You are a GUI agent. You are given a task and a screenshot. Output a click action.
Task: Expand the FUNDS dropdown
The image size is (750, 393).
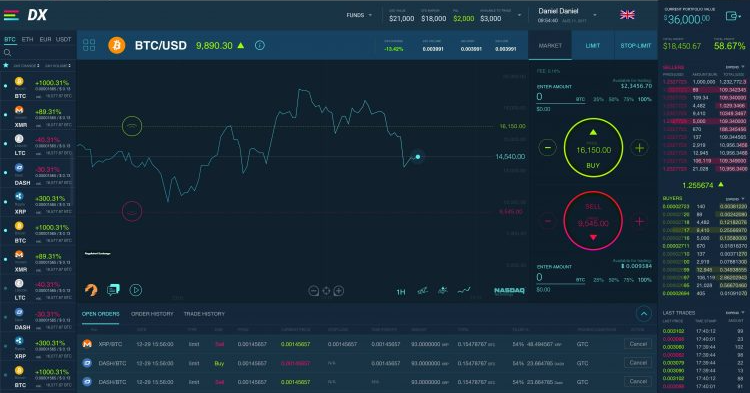pos(359,15)
